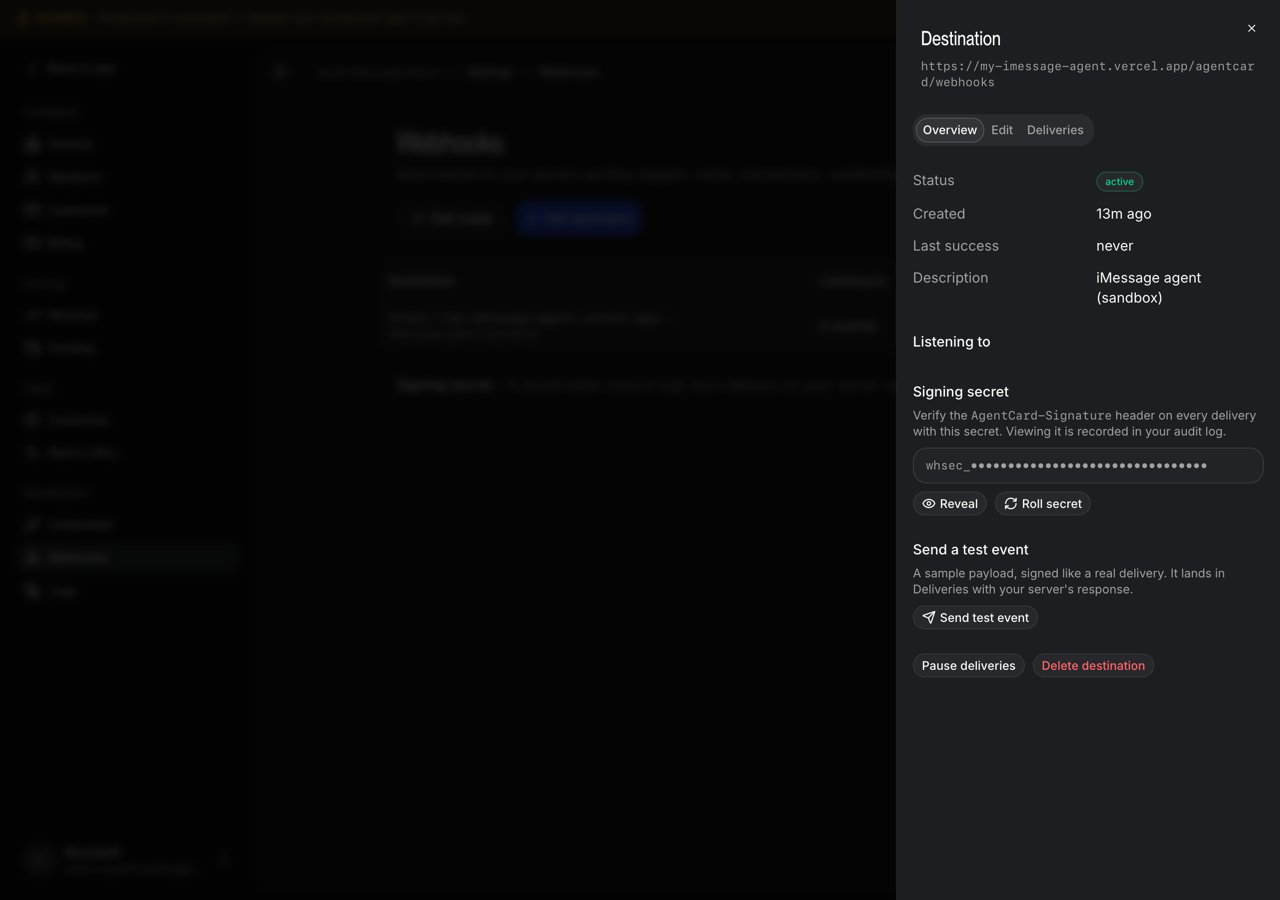Reveal the hidden signing secret
The width and height of the screenshot is (1280, 900).
click(x=950, y=504)
